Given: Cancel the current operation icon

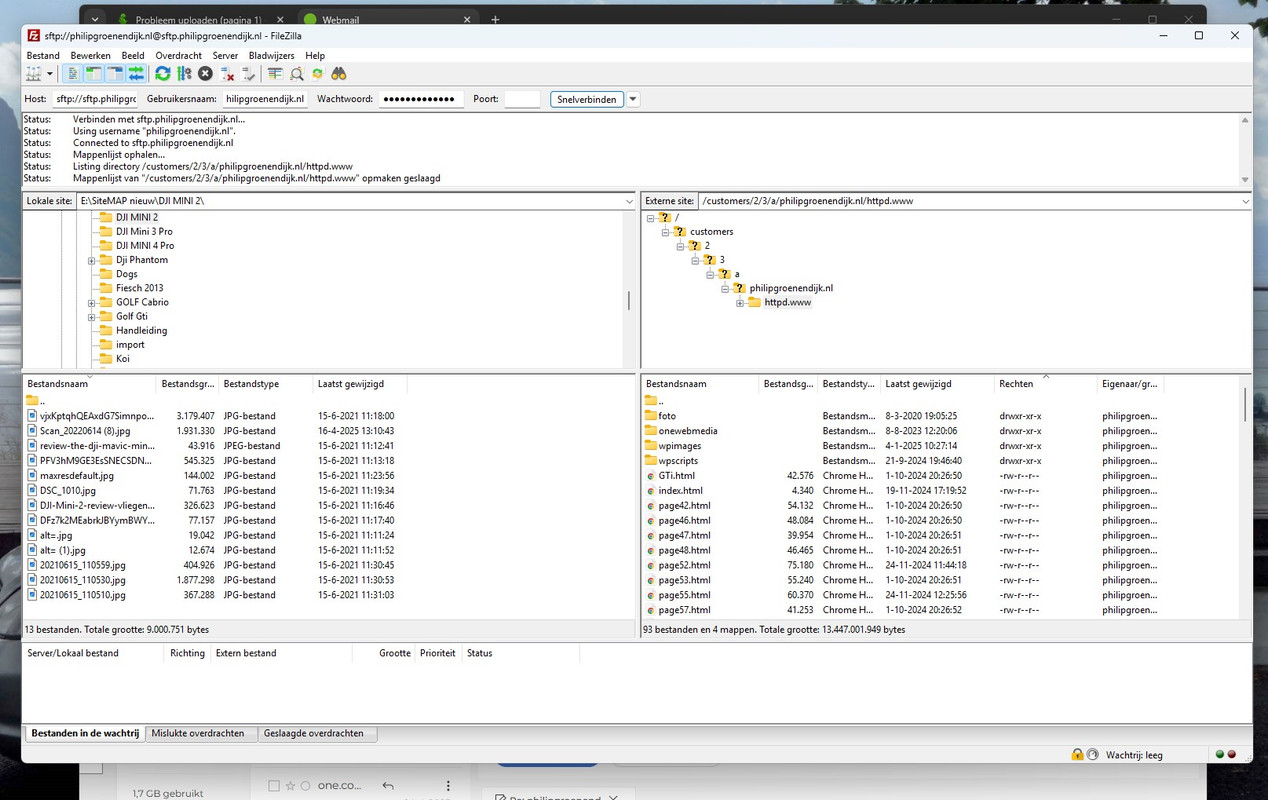Looking at the screenshot, I should coord(205,74).
